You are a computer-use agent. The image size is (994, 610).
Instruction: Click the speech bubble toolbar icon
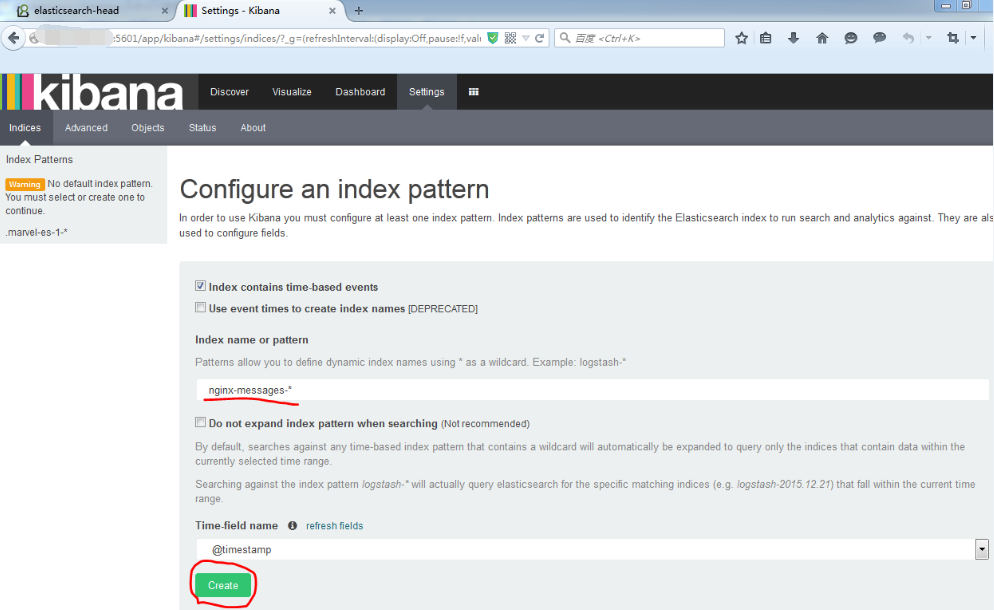(879, 38)
